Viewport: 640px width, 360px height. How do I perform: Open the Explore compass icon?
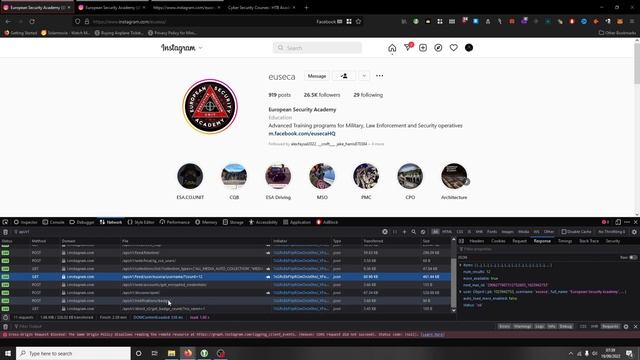click(x=438, y=48)
